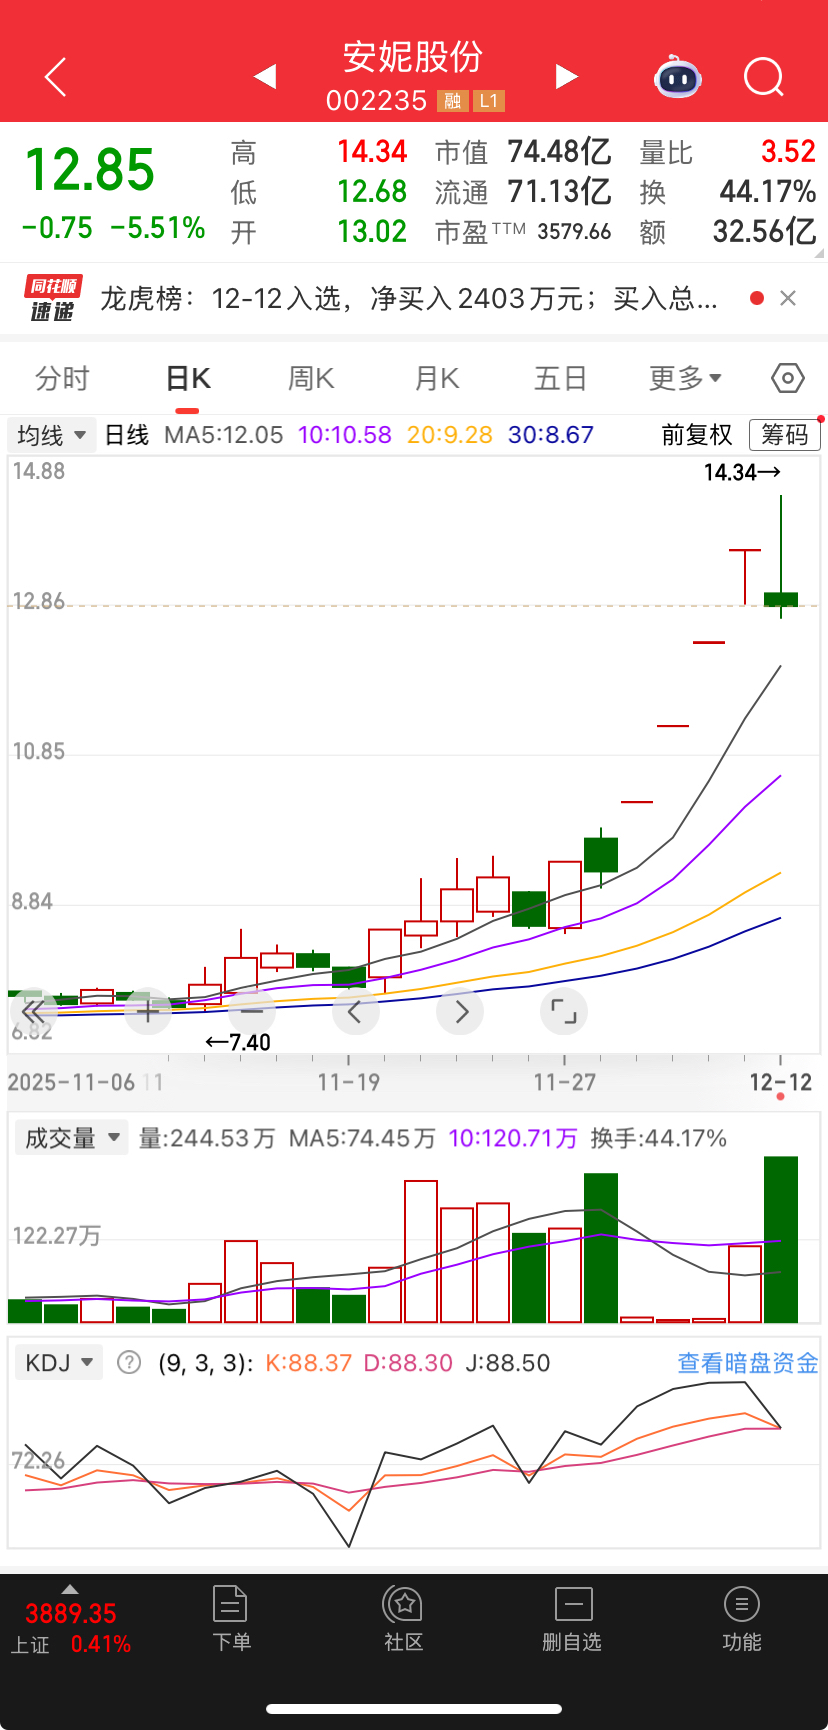Screen dimensions: 828x1730
Task: Expand 上证 index bar arrow
Action: pyautogui.click(x=69, y=1589)
